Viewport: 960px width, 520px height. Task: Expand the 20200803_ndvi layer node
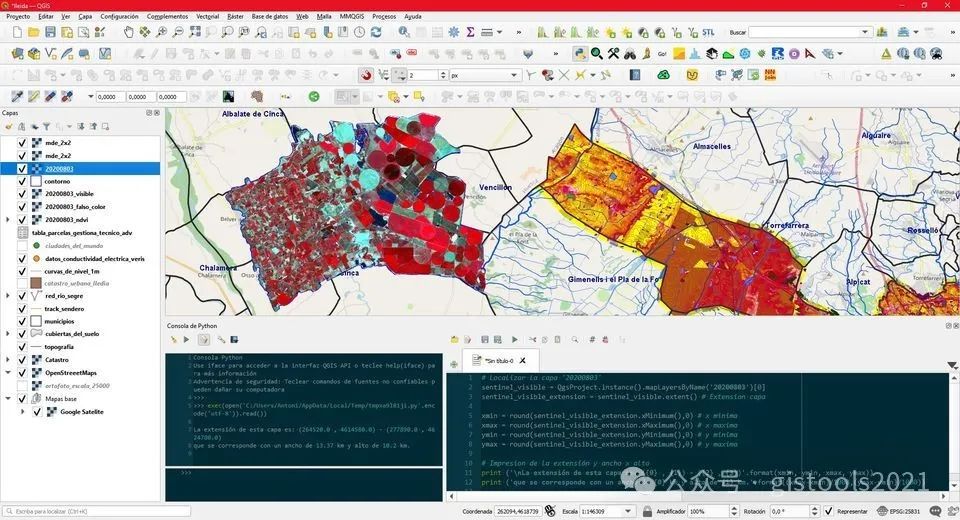(x=8, y=220)
